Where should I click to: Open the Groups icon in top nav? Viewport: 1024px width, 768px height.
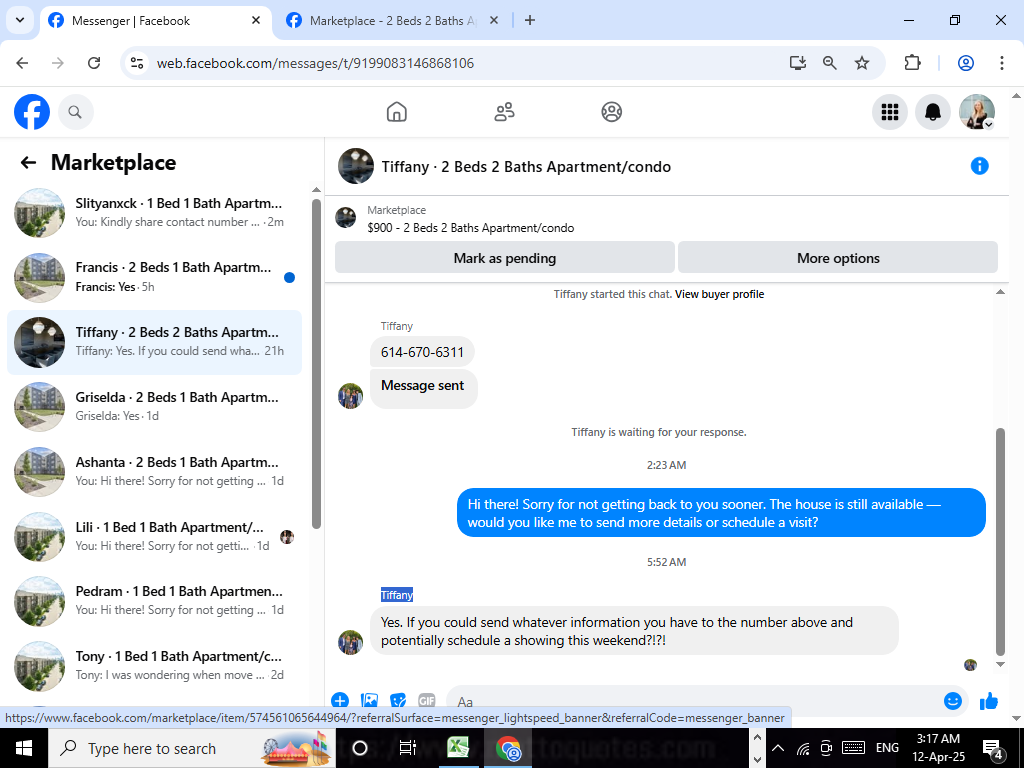[611, 112]
